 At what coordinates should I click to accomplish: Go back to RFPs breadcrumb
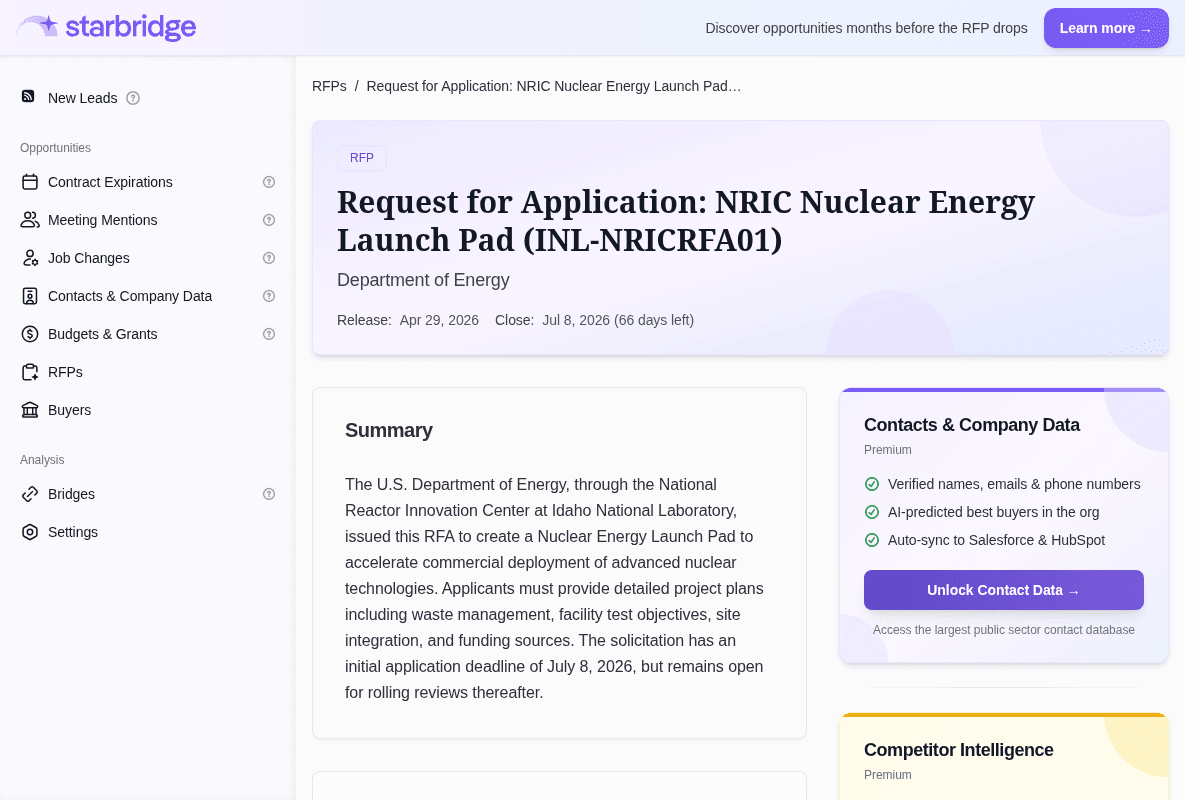coord(329,86)
